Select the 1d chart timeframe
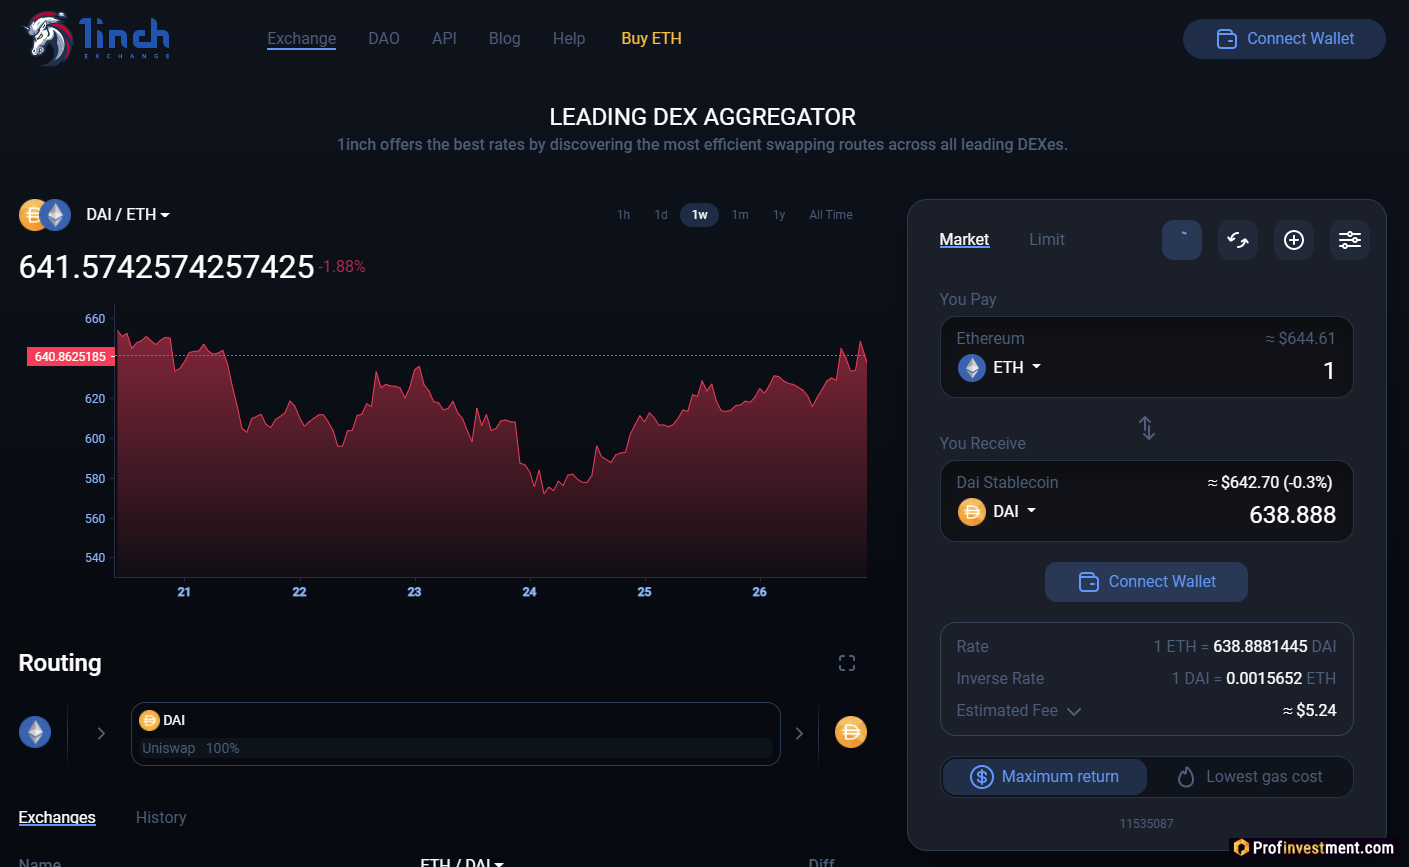Screen dimensions: 1409x867 click(x=660, y=214)
